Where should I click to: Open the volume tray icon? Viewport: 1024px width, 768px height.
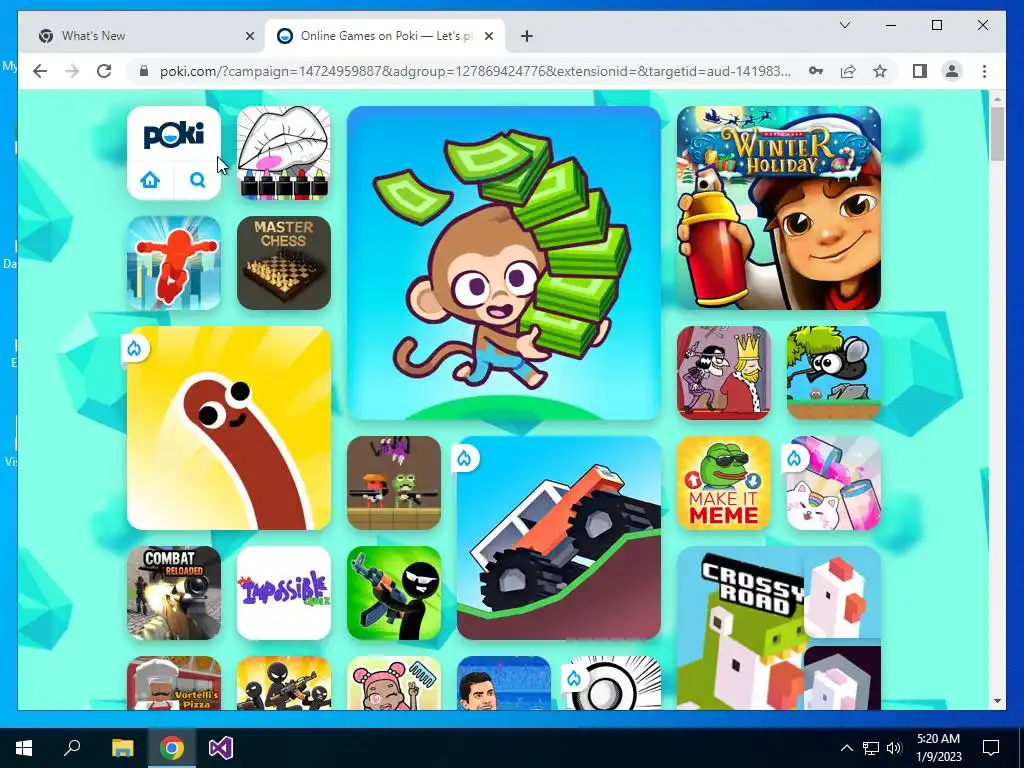pos(894,748)
